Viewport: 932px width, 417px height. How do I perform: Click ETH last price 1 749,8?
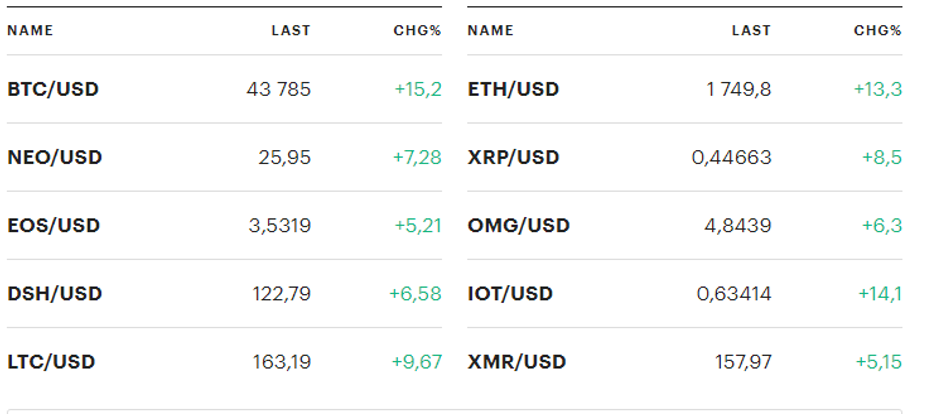point(738,89)
